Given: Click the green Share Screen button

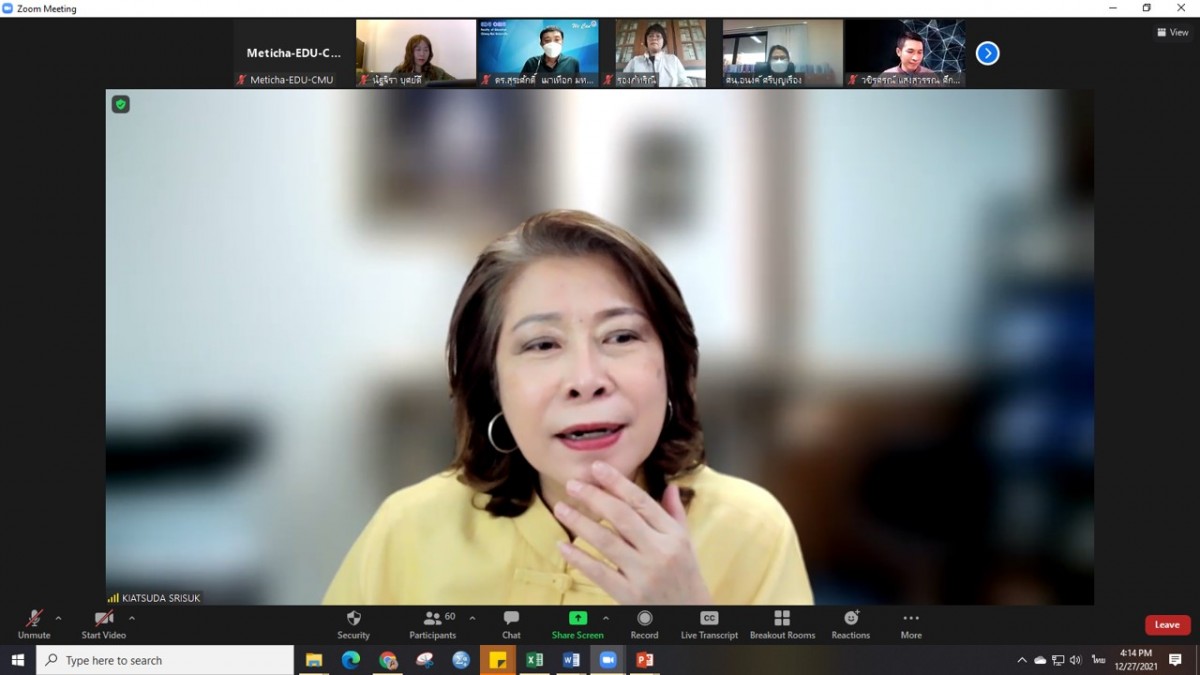Looking at the screenshot, I should coord(577,625).
